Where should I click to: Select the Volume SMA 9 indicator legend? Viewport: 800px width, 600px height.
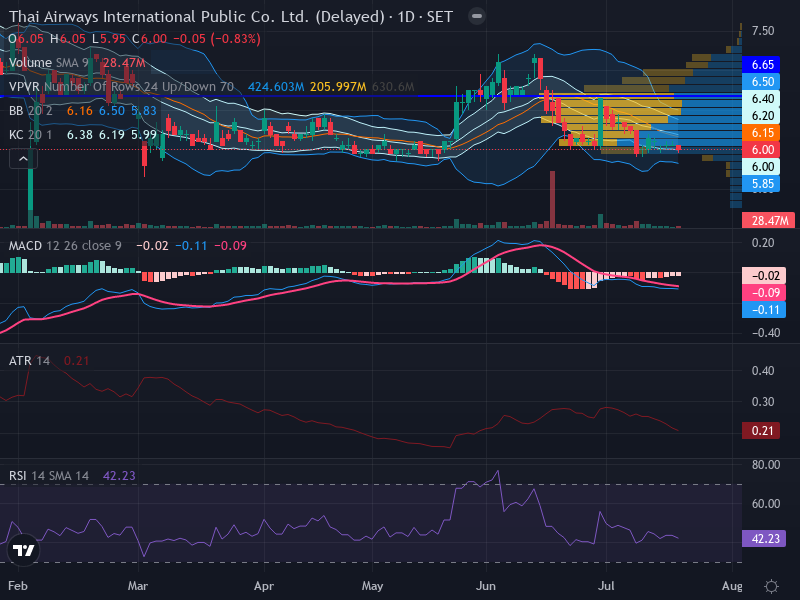(x=77, y=63)
